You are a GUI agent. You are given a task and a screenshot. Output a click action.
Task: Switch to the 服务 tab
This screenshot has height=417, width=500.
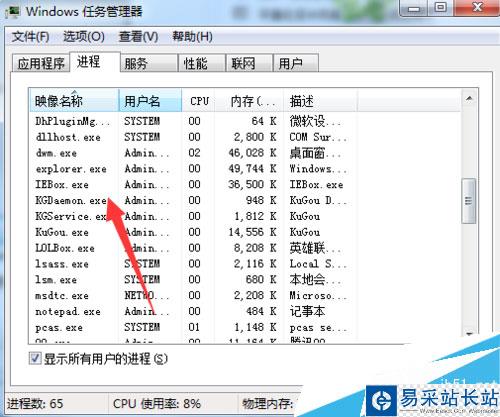[x=149, y=63]
